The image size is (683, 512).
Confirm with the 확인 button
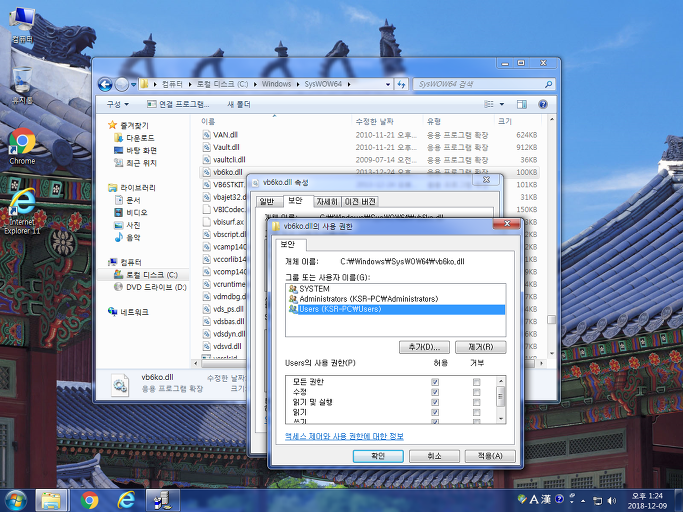[378, 456]
